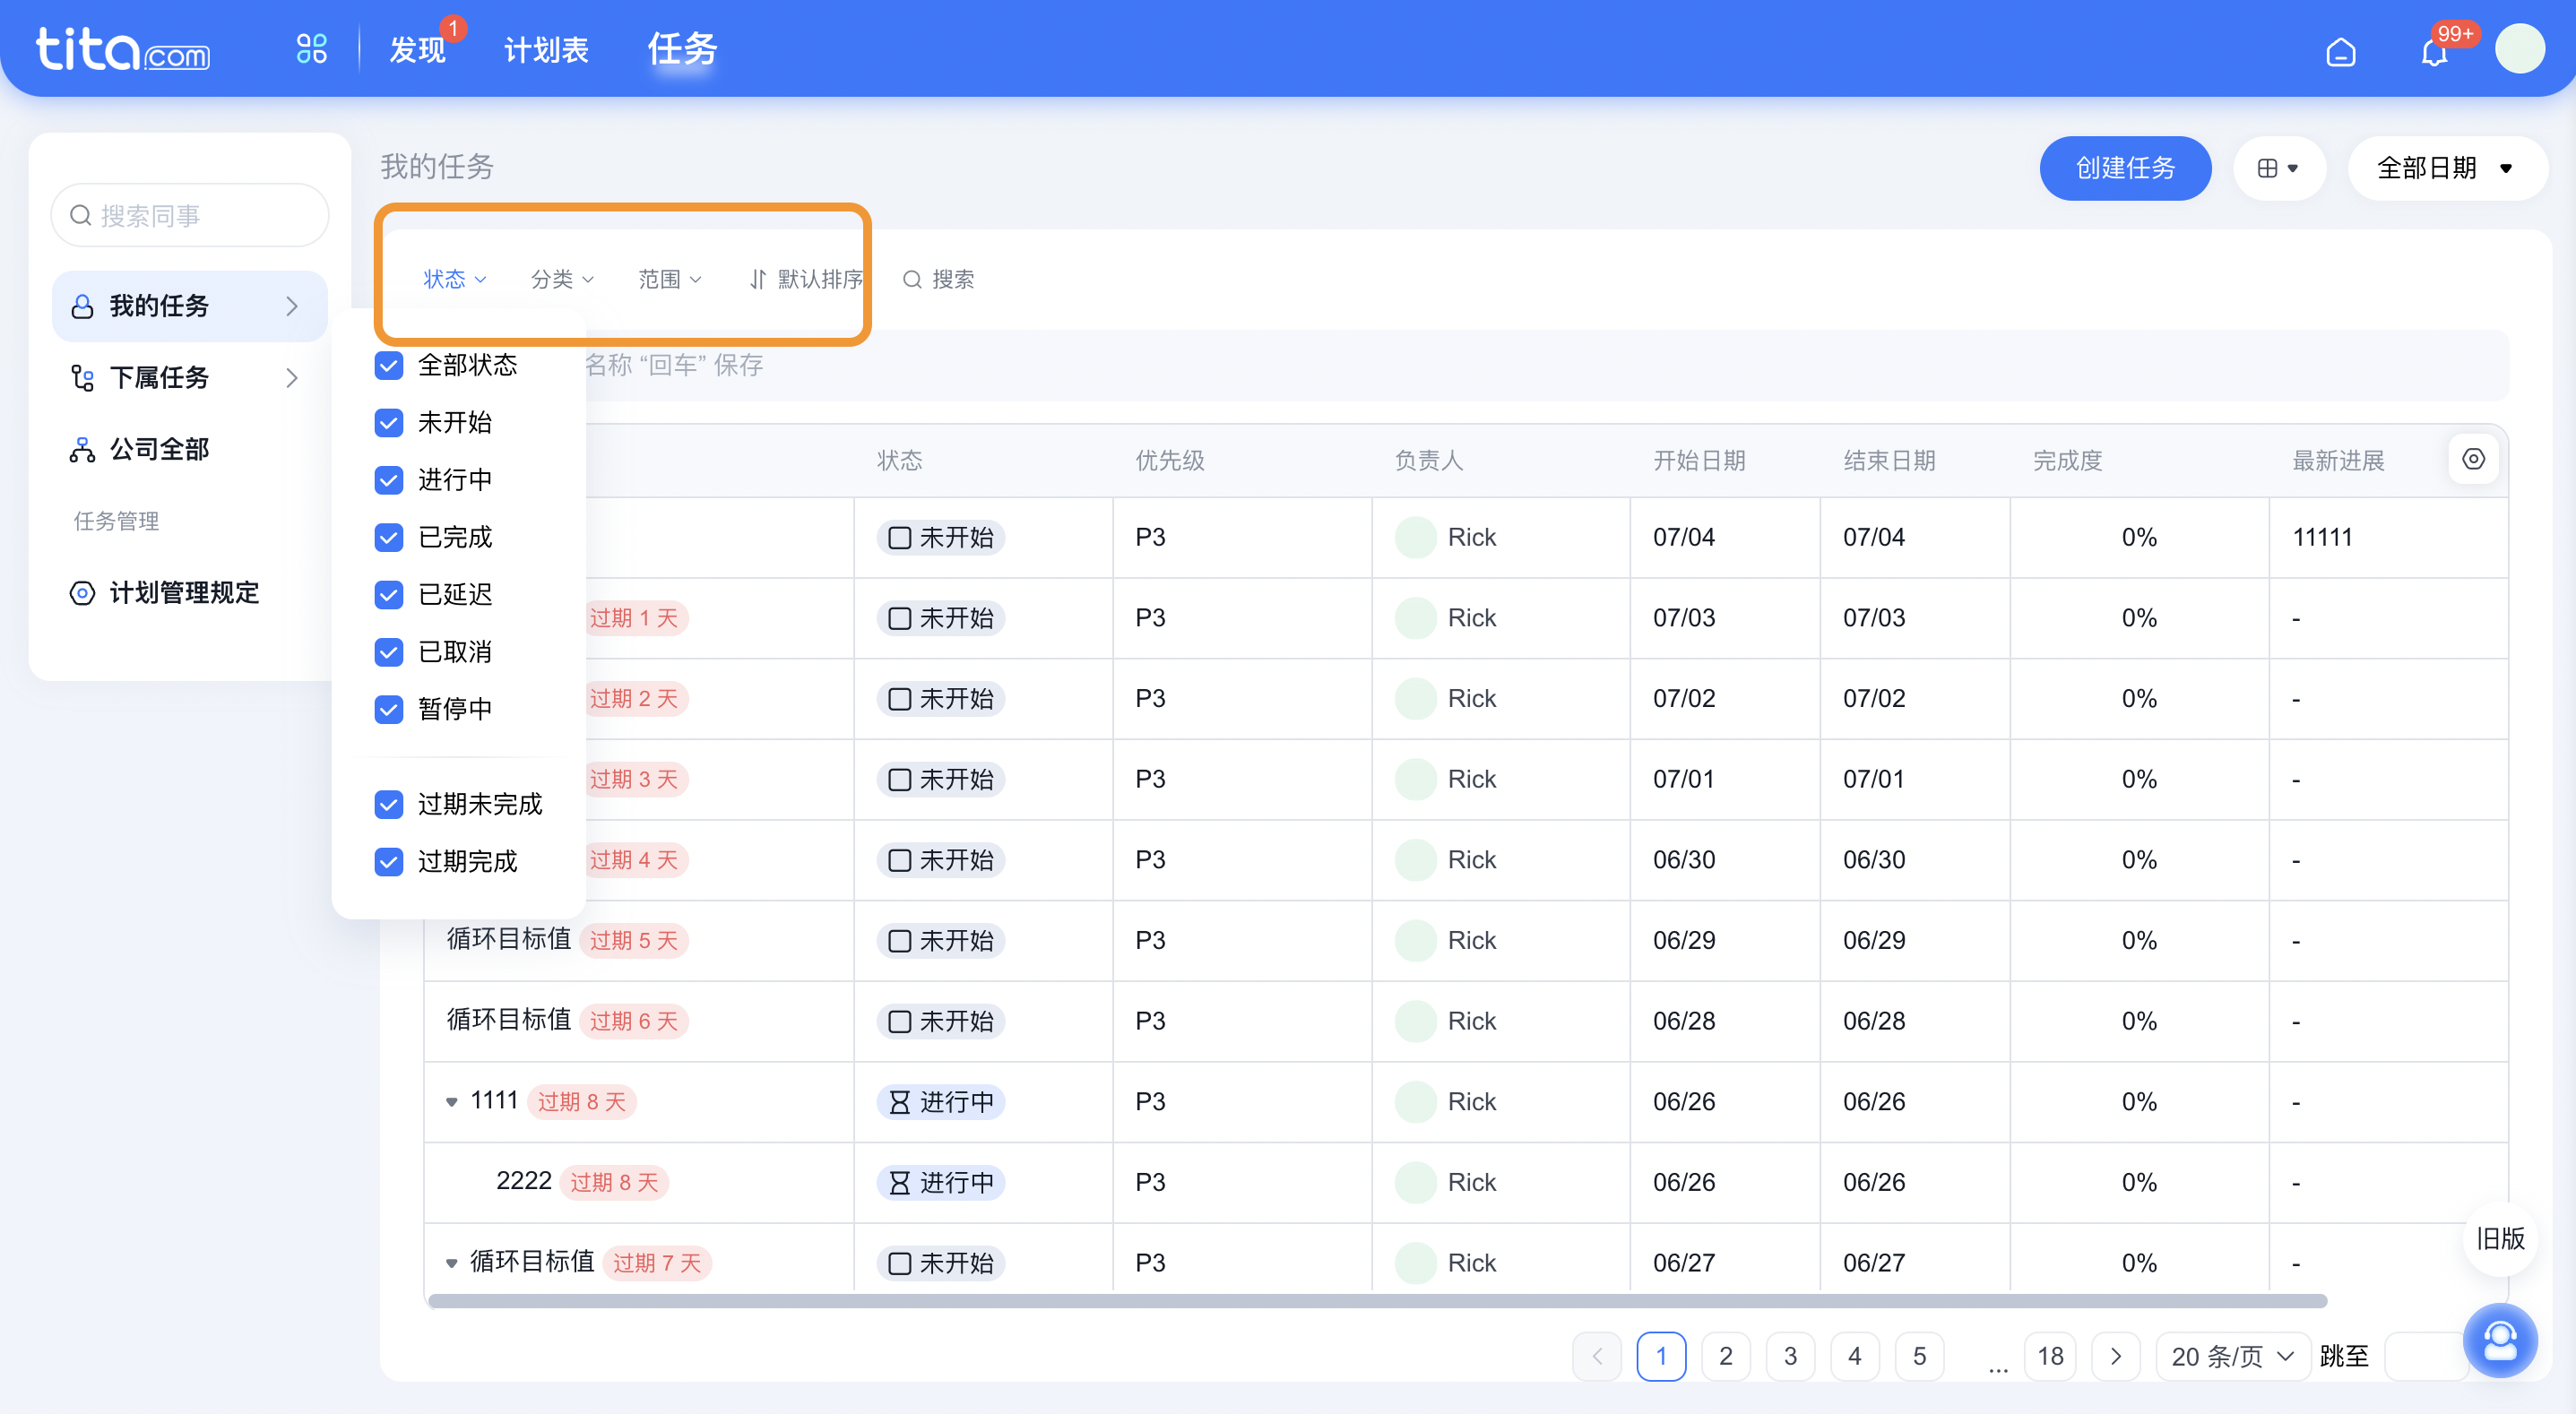Click Rick's avatar in the 07/03 row

click(1415, 618)
